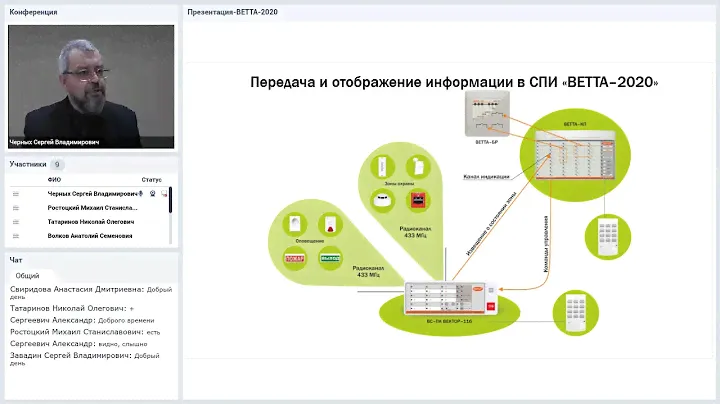720x404 pixels.
Task: Click the participants count badge showing 9
Action: 57,164
